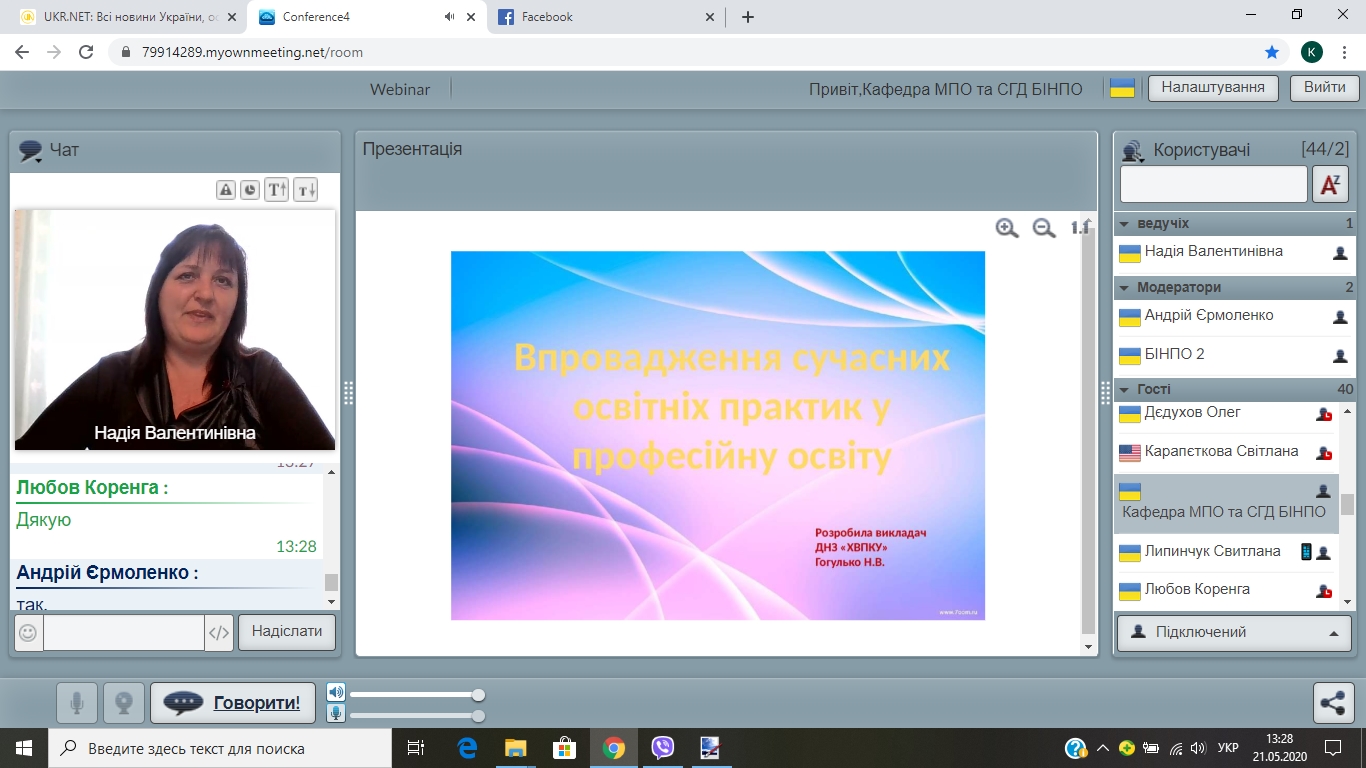Zoom out of the presentation slide
The width and height of the screenshot is (1366, 768).
pos(1044,228)
